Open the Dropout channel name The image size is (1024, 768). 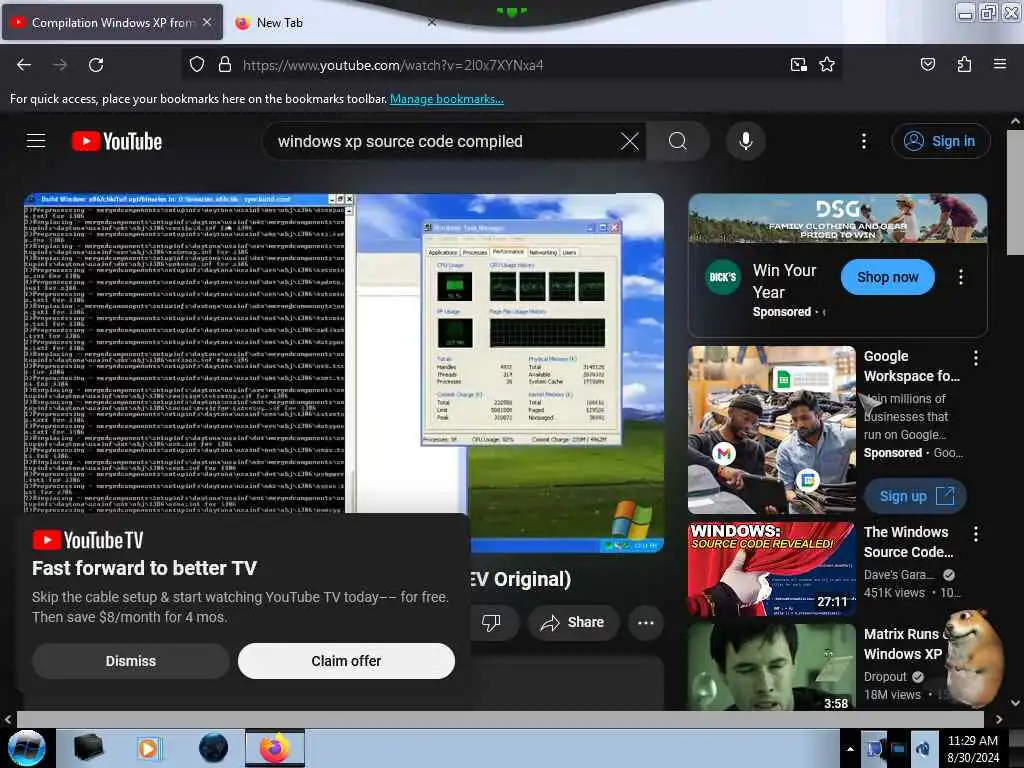885,677
